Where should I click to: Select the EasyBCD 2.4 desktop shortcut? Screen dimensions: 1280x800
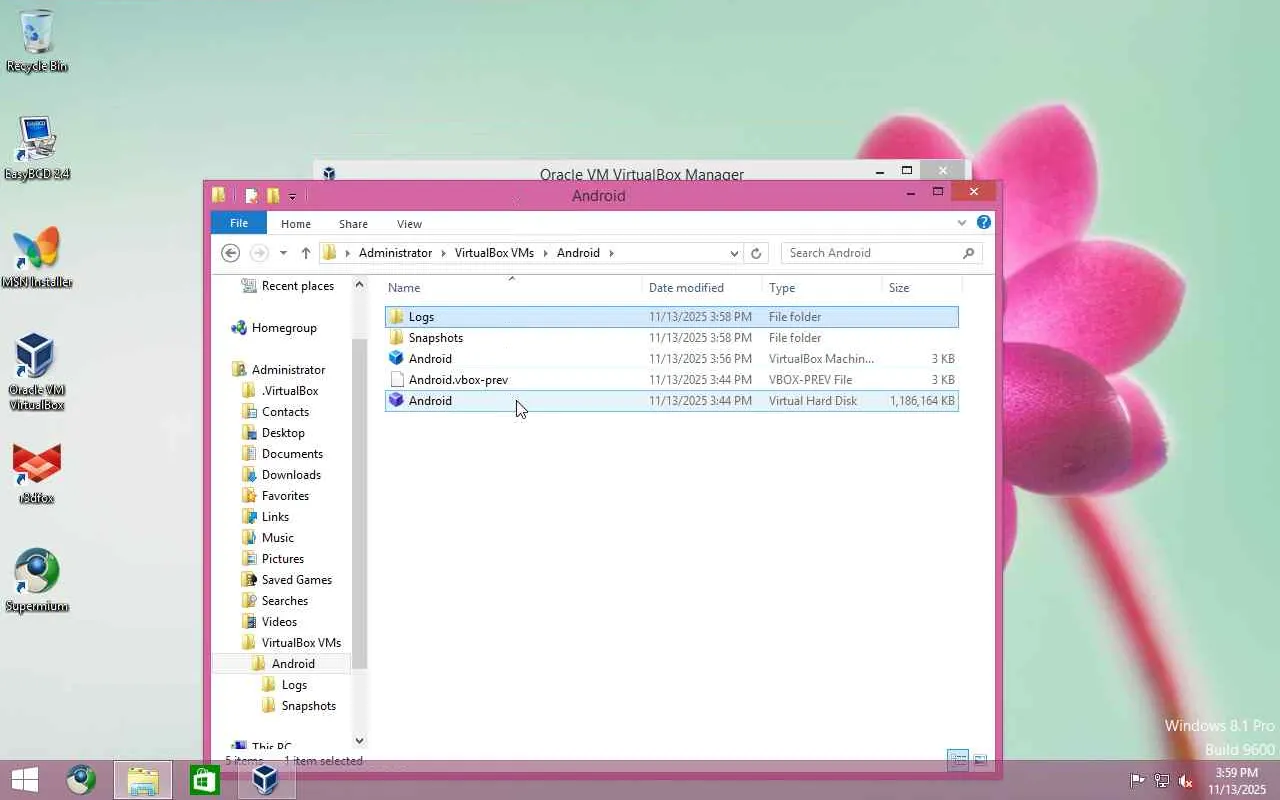[x=37, y=148]
